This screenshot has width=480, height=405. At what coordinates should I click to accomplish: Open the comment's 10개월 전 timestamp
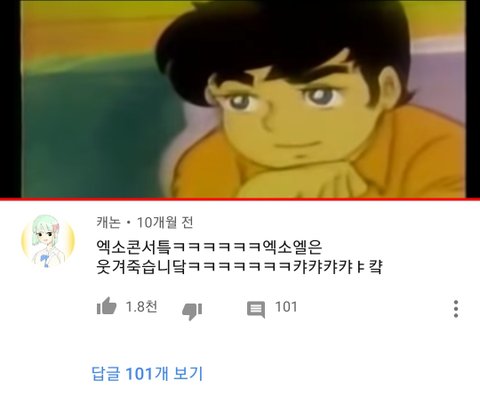[165, 222]
